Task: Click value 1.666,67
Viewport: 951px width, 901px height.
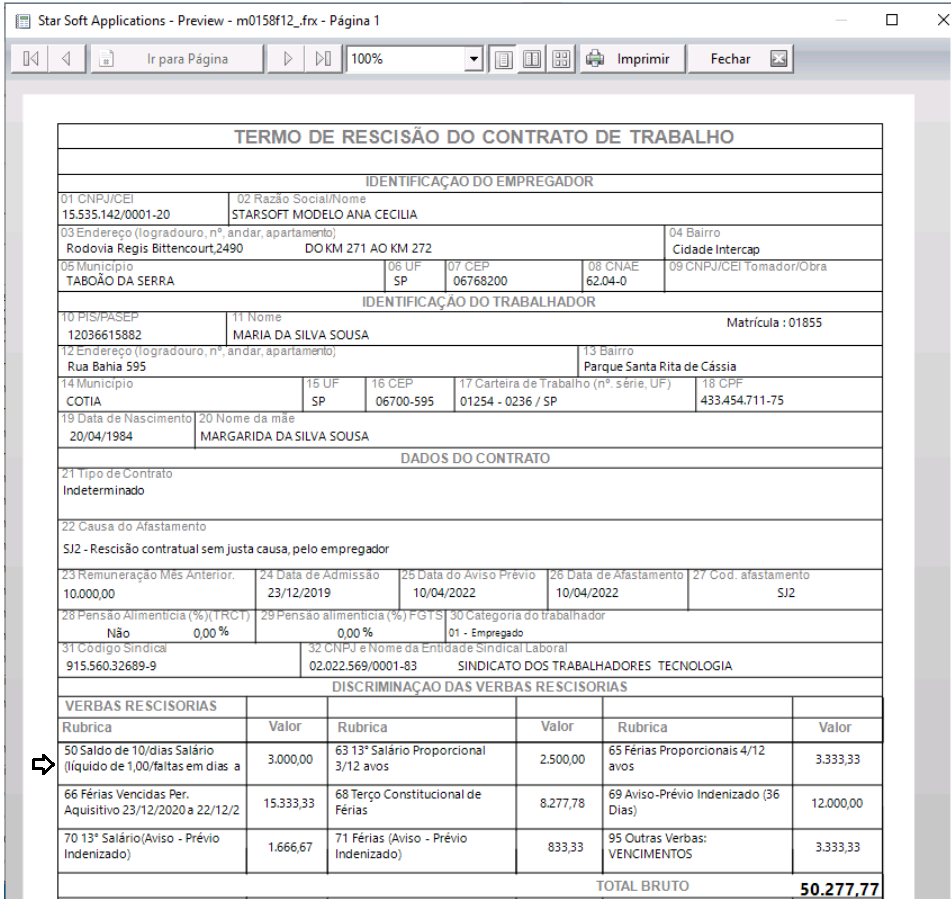Action: coord(291,847)
